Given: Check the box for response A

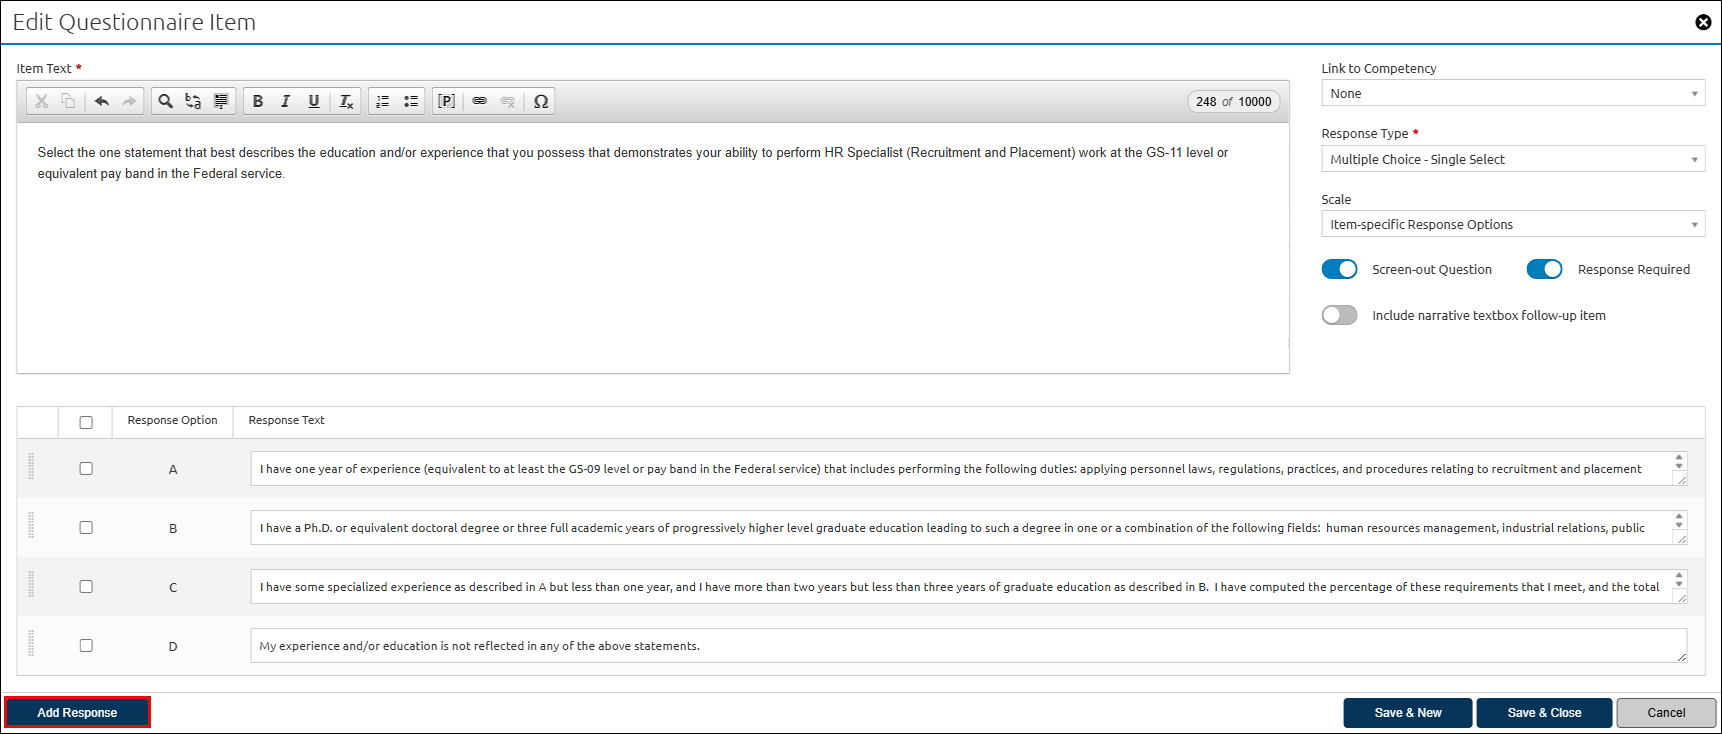Looking at the screenshot, I should (x=86, y=468).
